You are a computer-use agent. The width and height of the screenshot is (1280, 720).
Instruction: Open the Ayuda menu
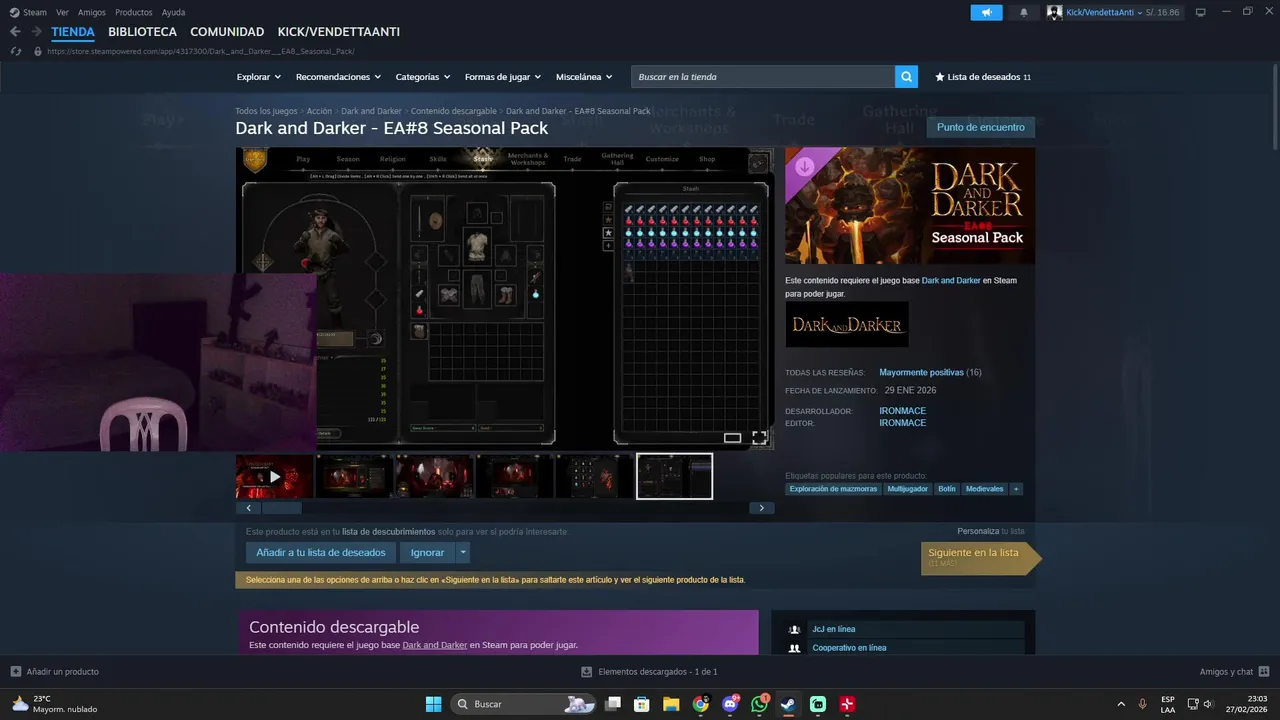[x=173, y=12]
